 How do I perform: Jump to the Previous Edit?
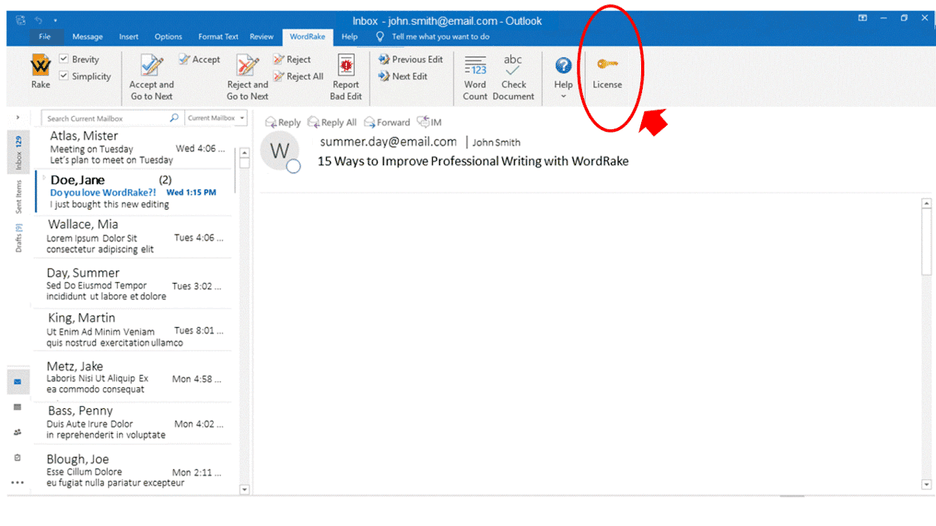pyautogui.click(x=410, y=60)
